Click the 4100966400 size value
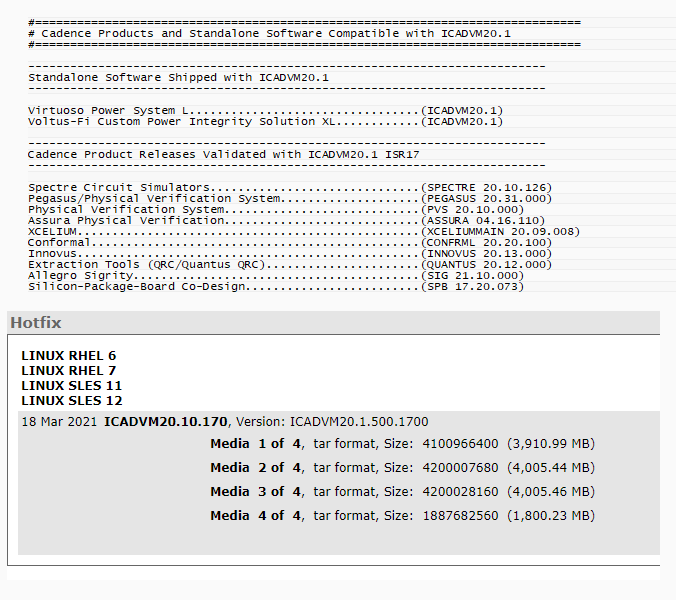The width and height of the screenshot is (676, 600). 460,444
